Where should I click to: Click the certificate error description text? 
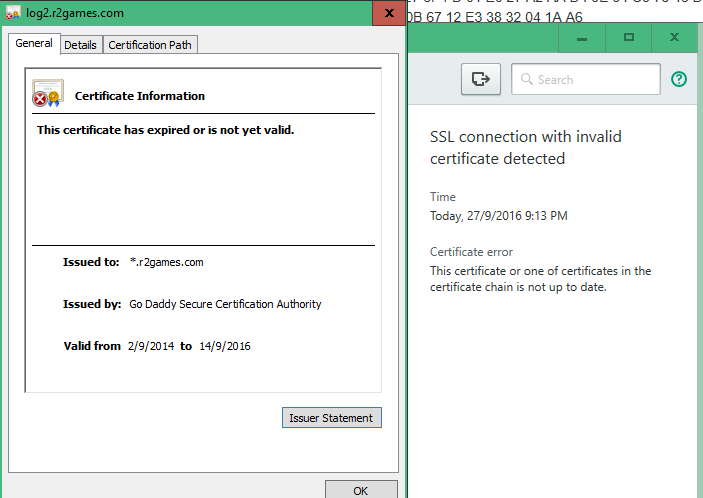(x=540, y=279)
